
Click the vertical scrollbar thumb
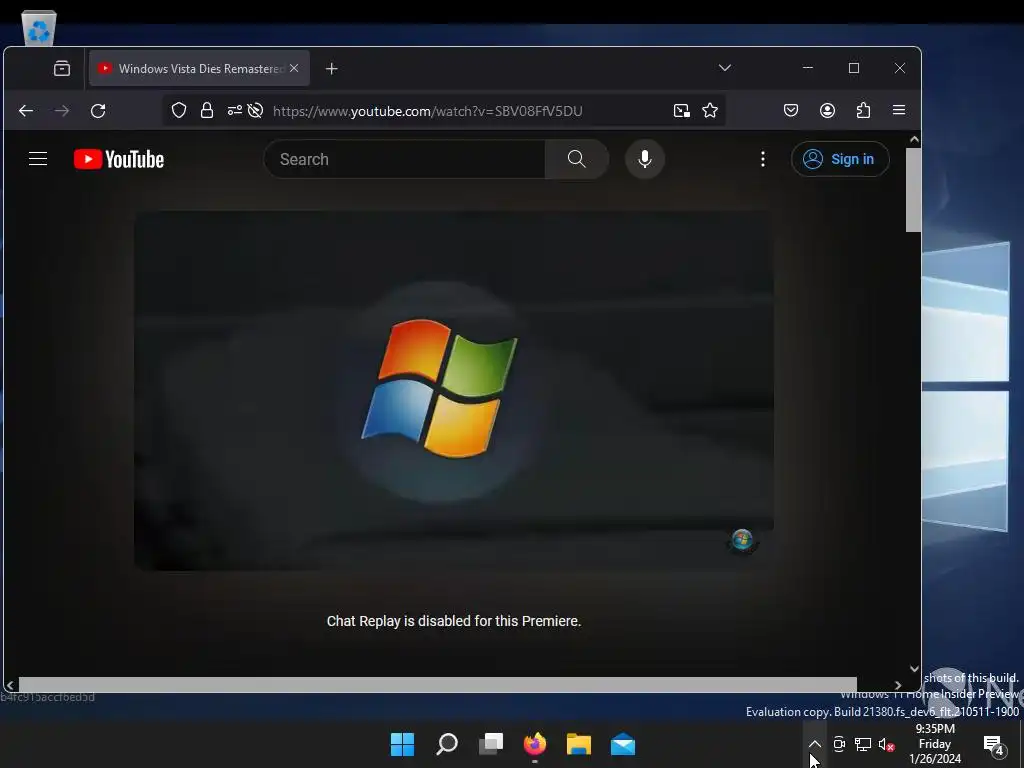point(914,189)
